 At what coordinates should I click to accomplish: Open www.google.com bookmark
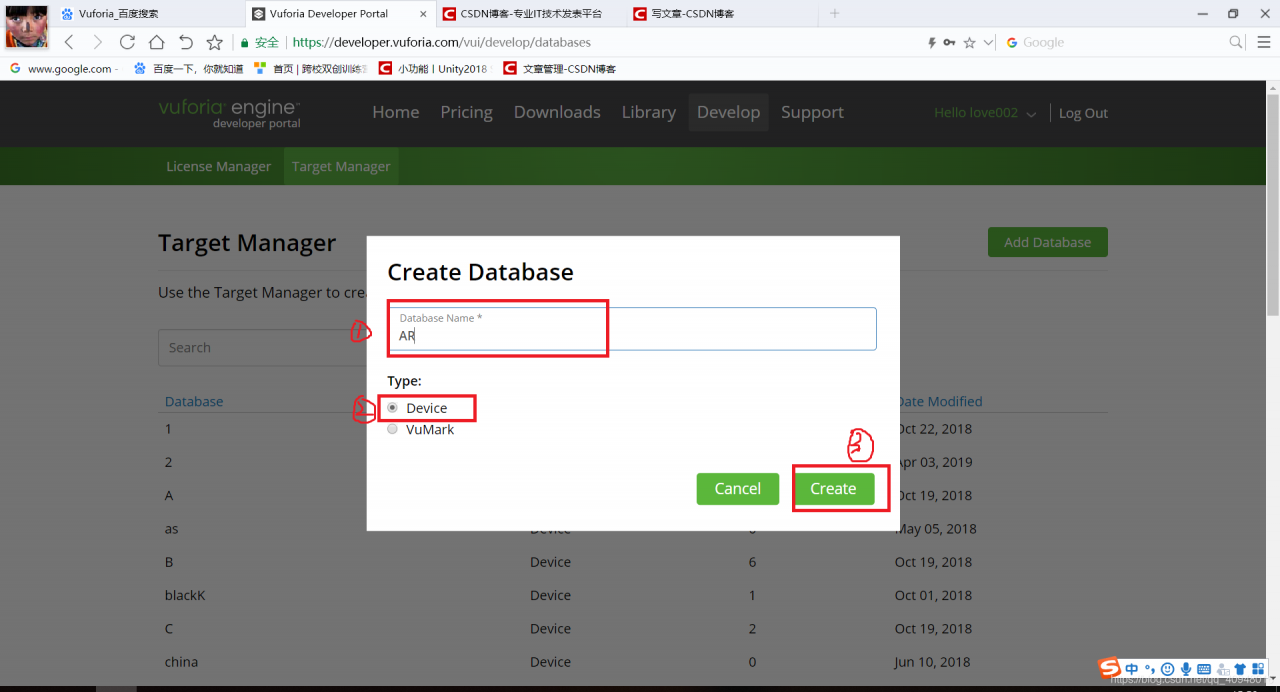coord(62,69)
